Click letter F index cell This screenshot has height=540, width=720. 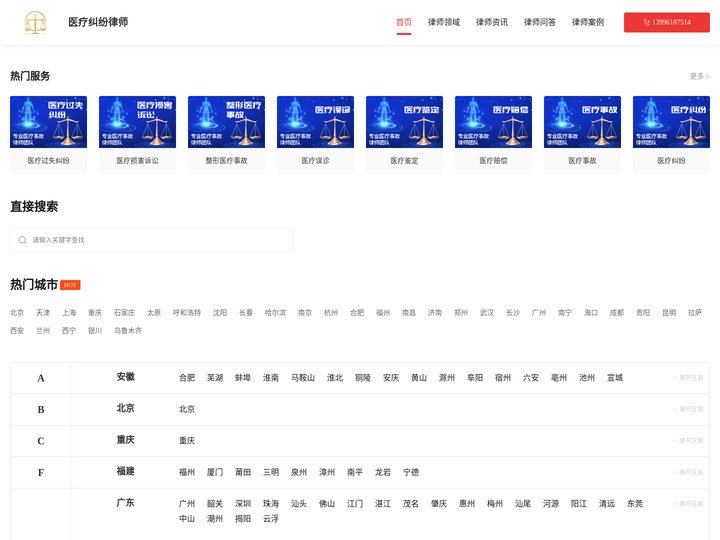tap(41, 472)
